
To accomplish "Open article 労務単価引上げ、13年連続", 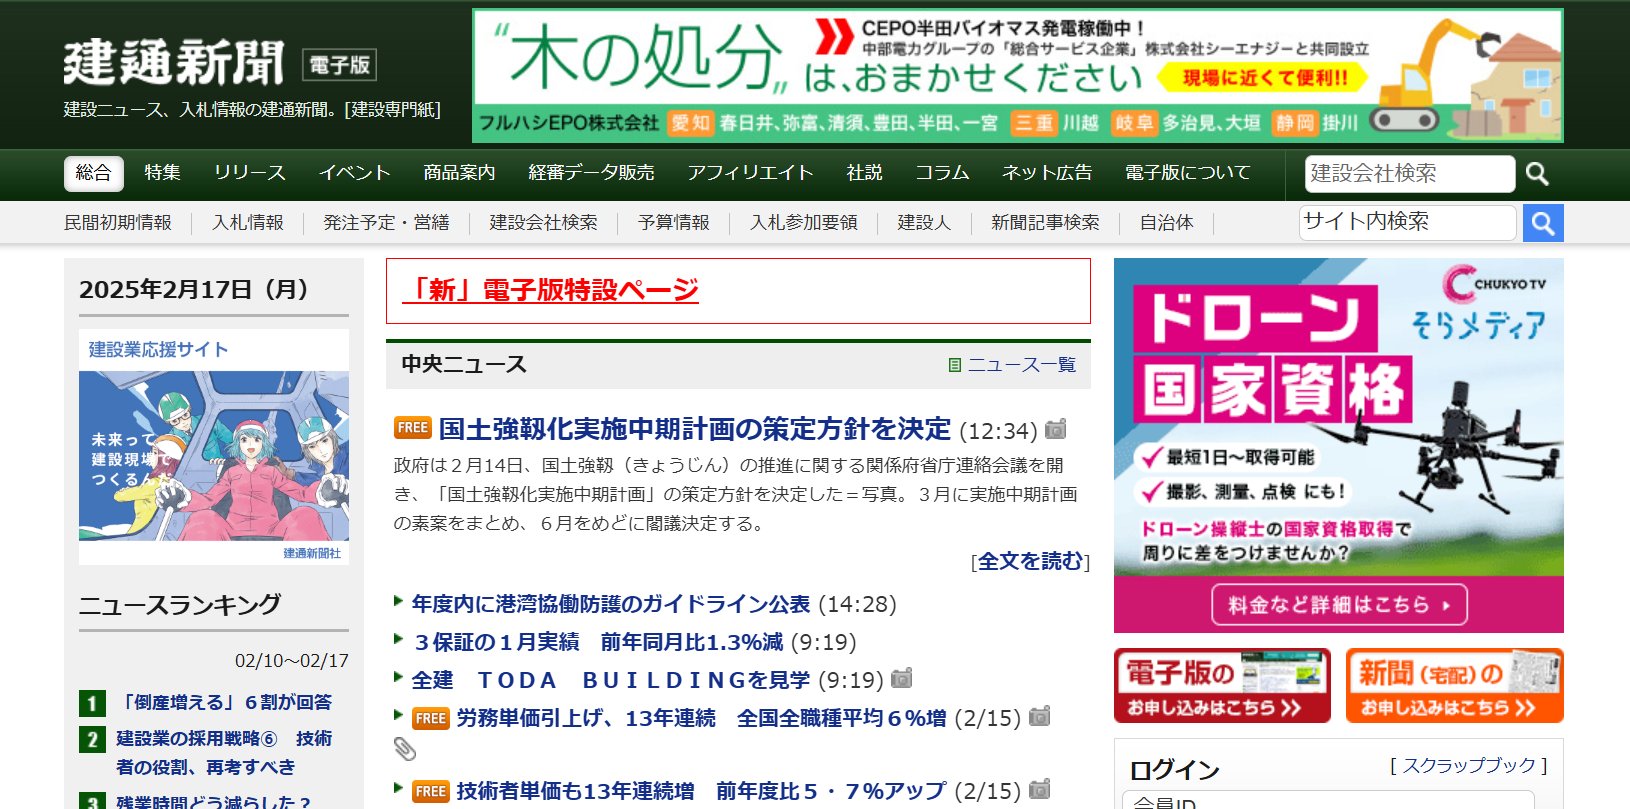I will click(701, 718).
